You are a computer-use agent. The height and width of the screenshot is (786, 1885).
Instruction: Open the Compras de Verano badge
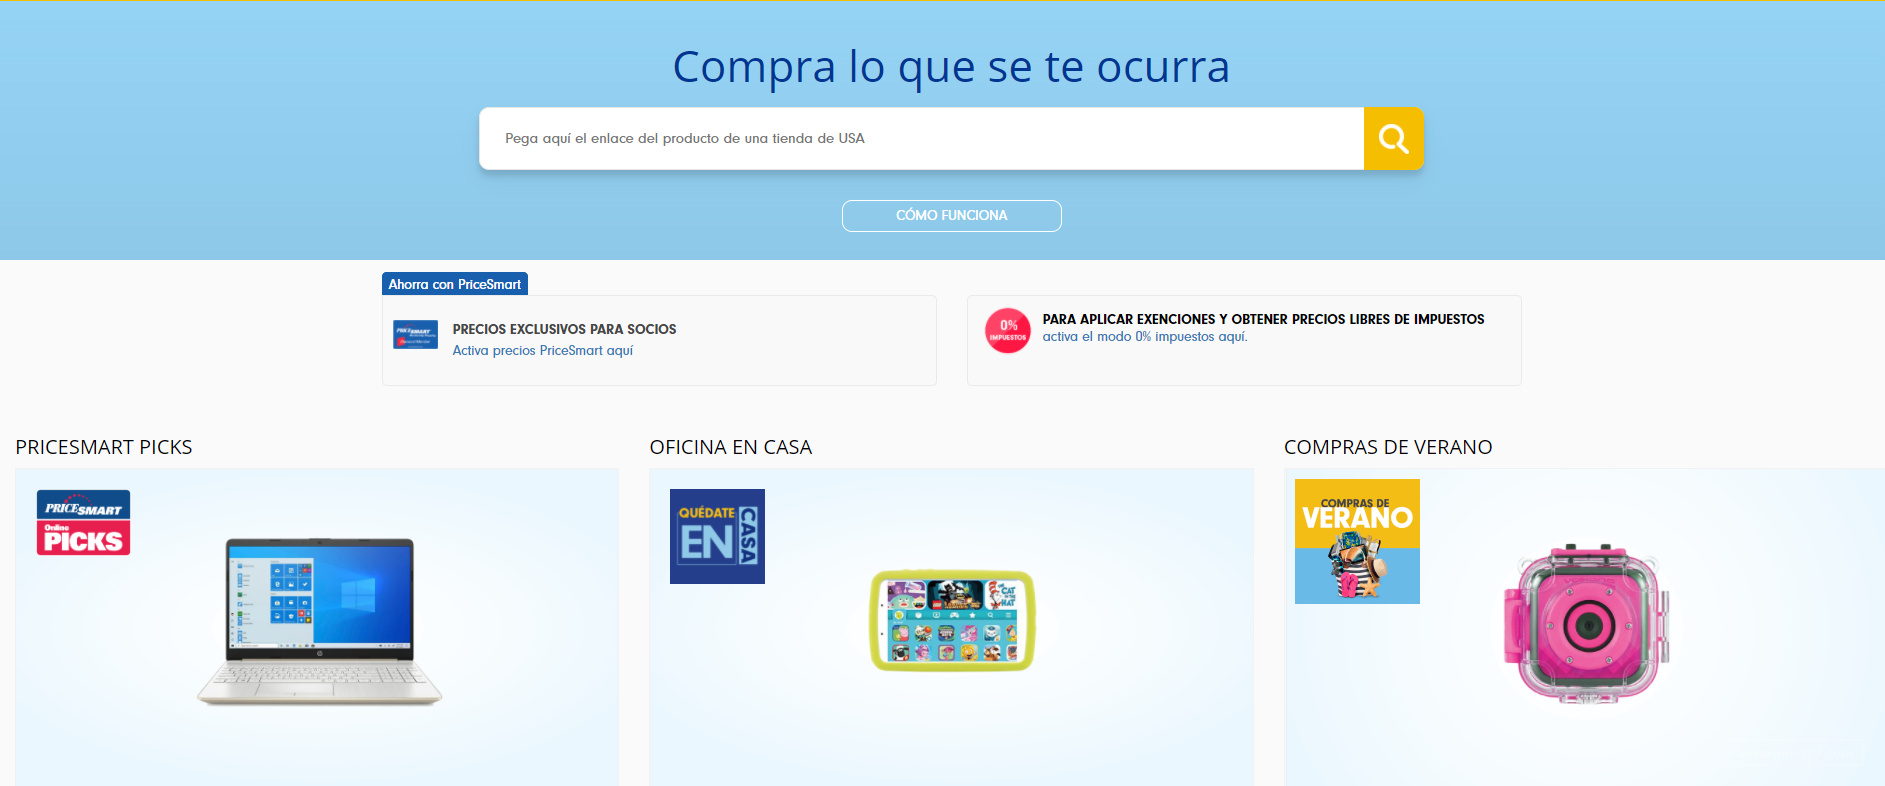point(1357,541)
